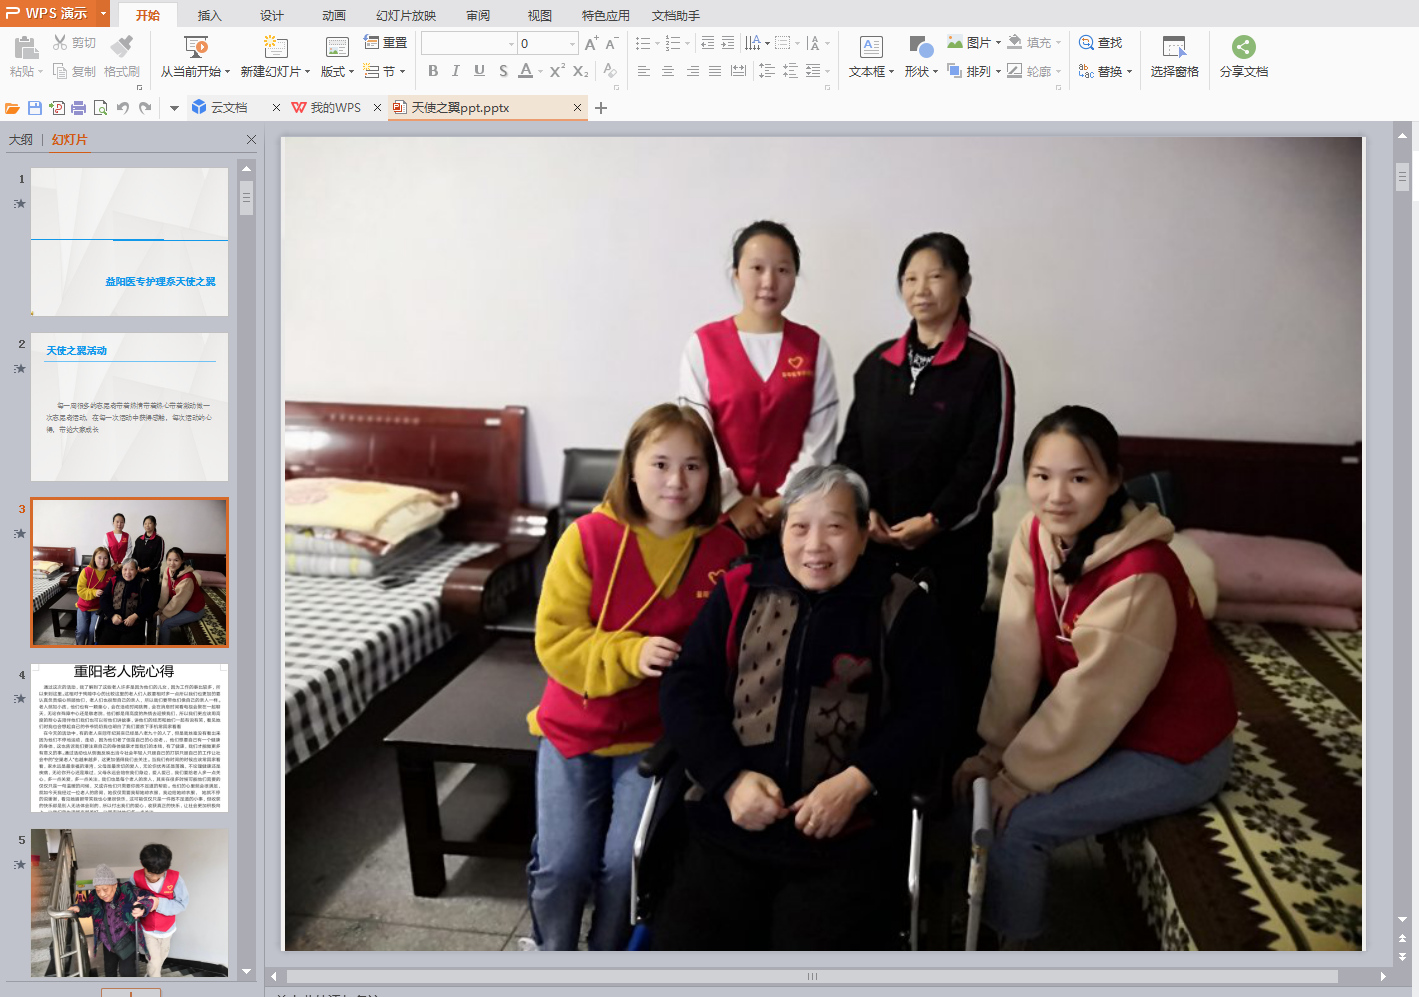
Task: Click the new tab plus button
Action: [x=601, y=108]
